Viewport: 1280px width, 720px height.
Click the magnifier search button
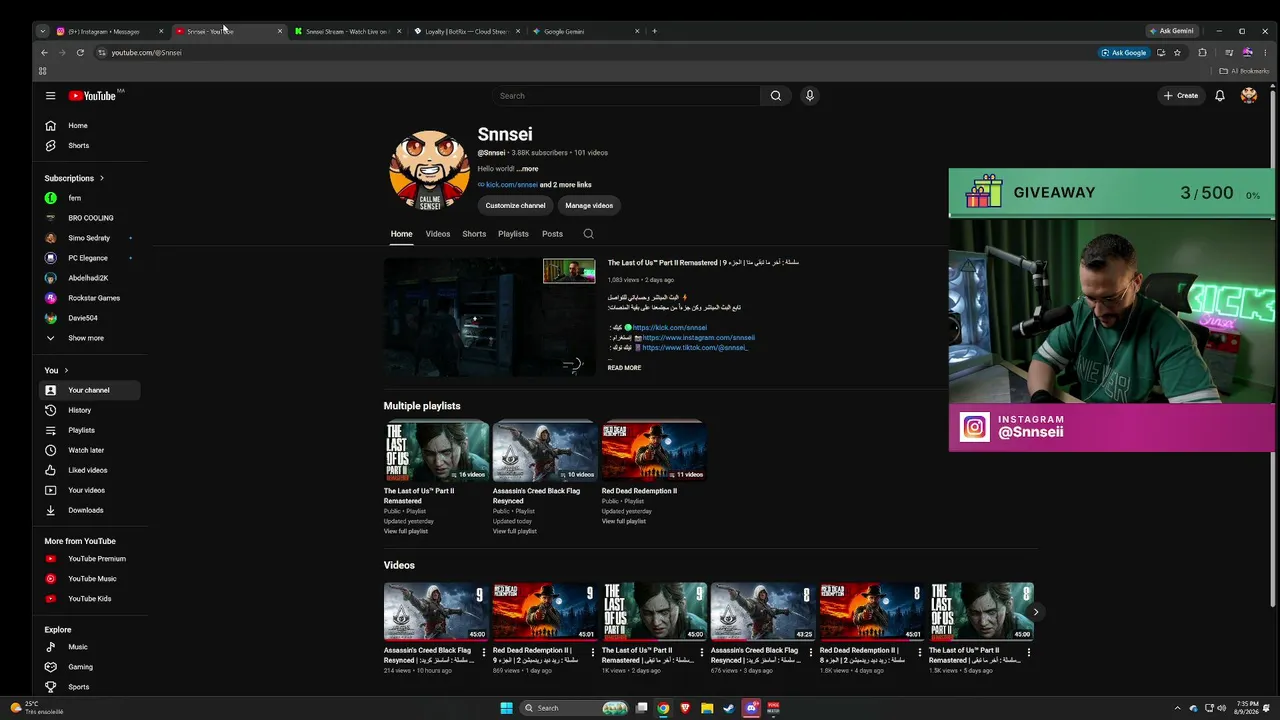[775, 96]
